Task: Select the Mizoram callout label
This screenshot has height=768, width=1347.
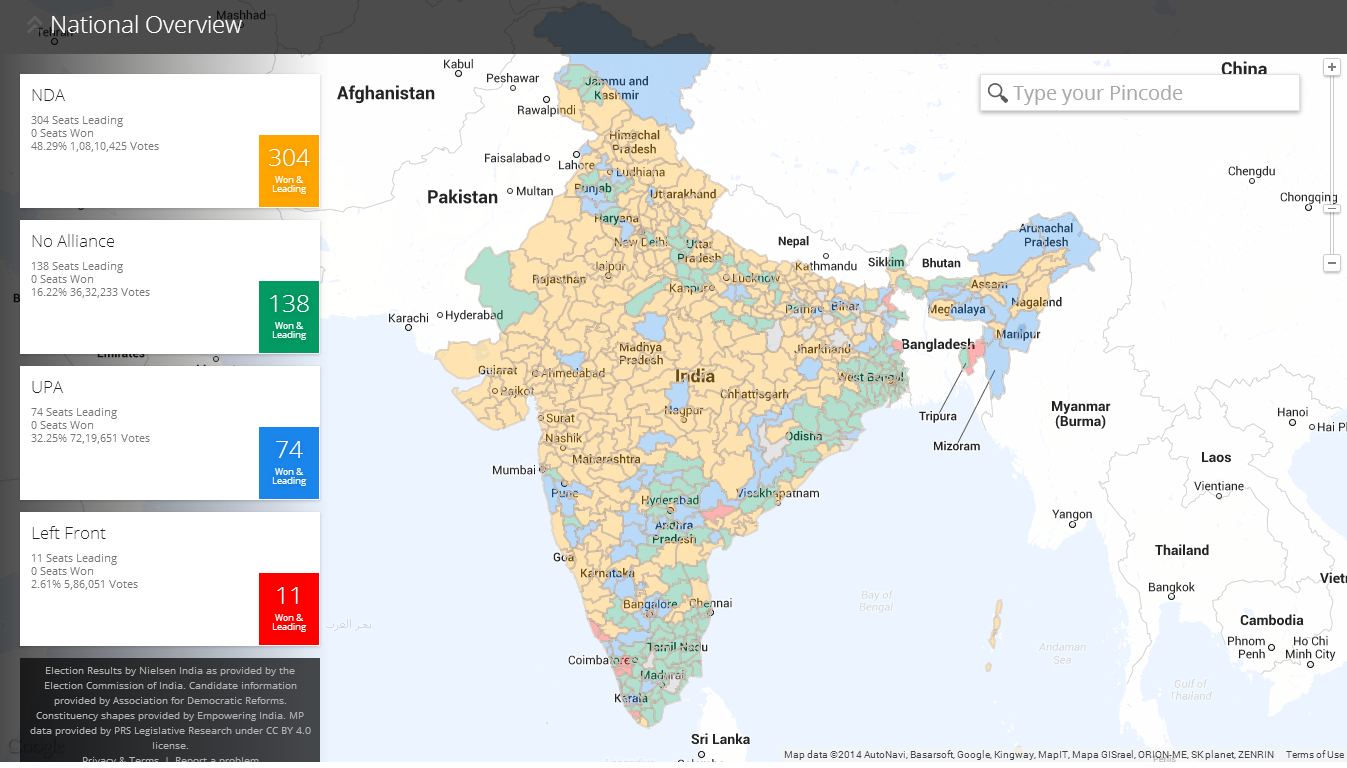Action: [957, 446]
